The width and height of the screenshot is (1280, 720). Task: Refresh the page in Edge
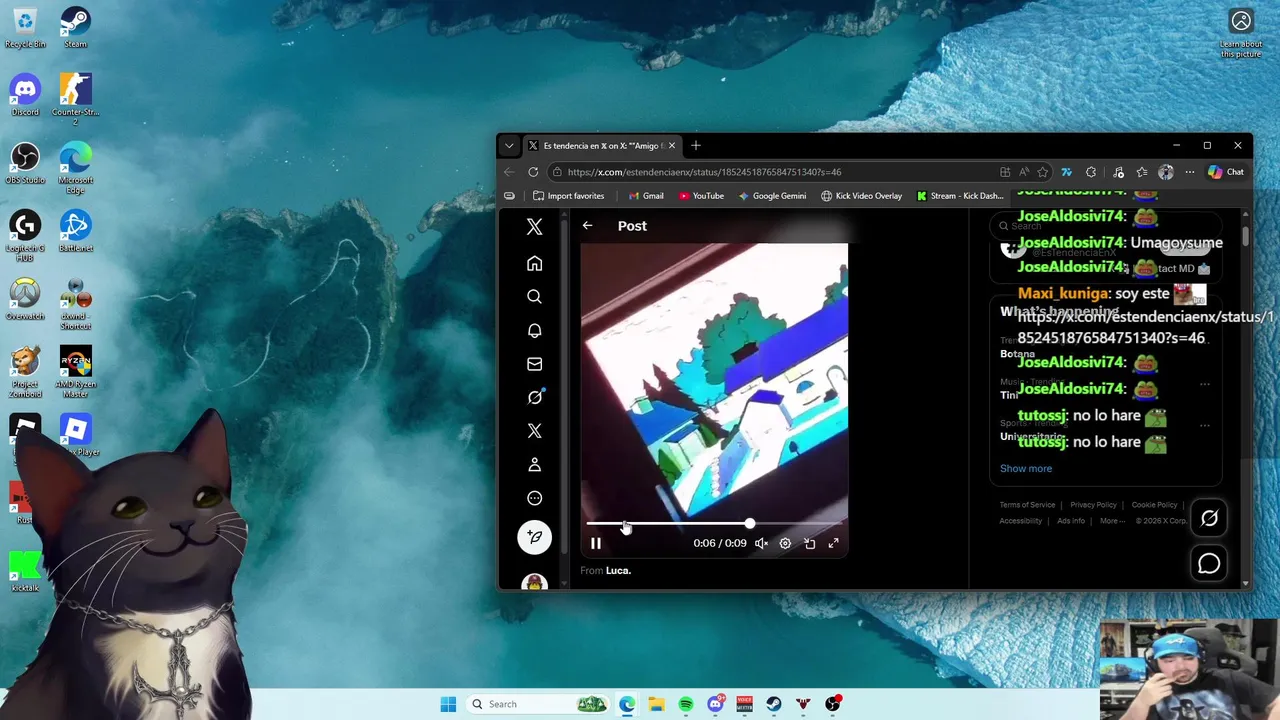pos(533,172)
